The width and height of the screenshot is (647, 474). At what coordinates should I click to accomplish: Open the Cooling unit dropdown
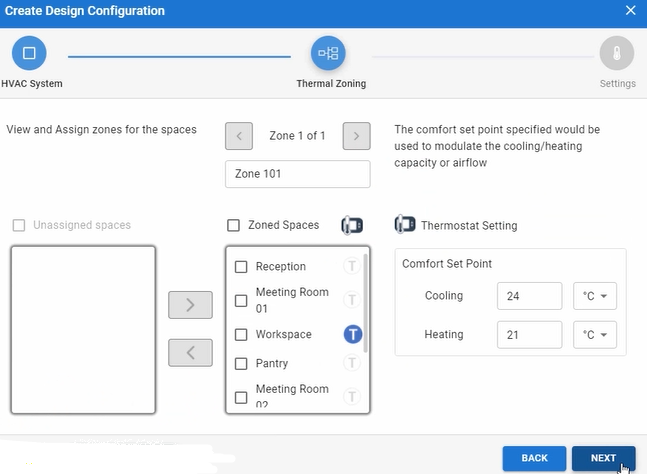[595, 296]
